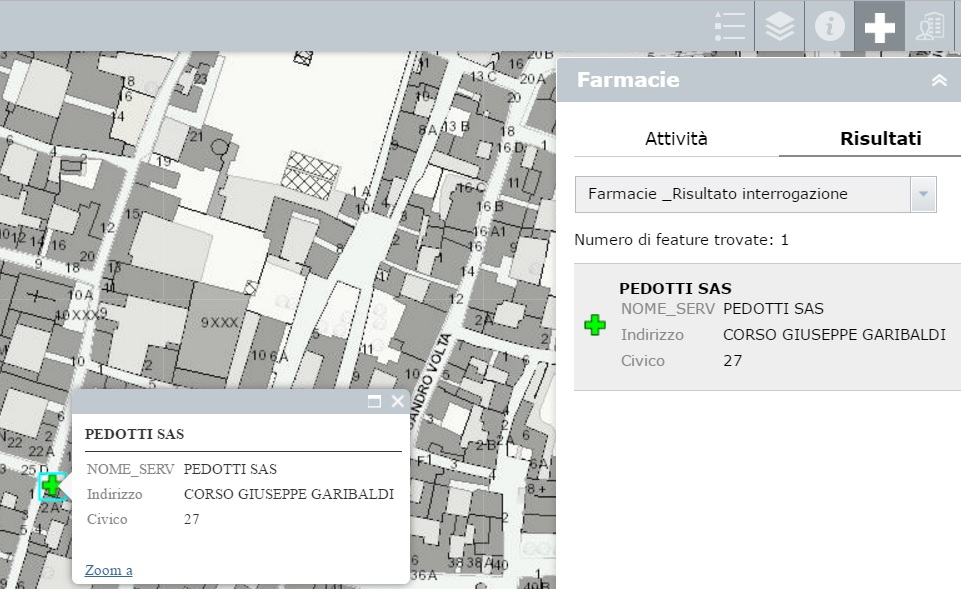The height and width of the screenshot is (589, 961).
Task: Open the Legend list icon in toolbar
Action: (730, 26)
